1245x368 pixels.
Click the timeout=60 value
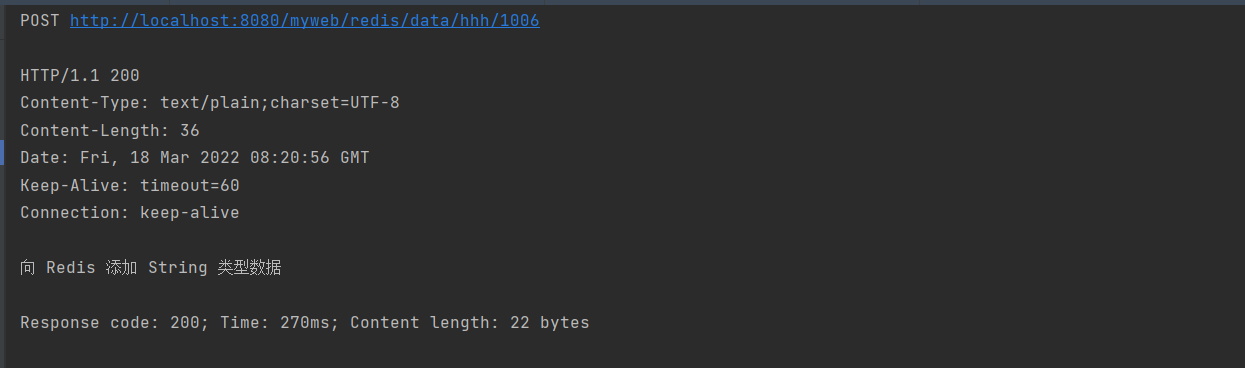190,185
